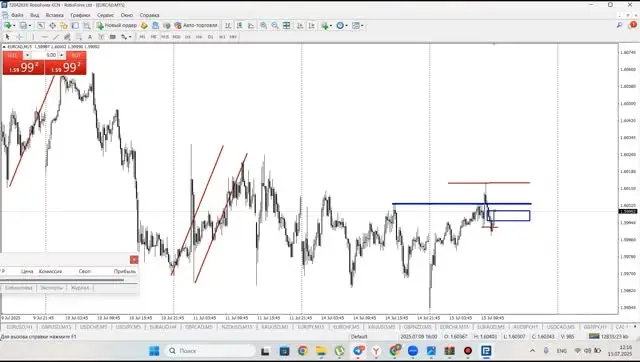Select the vertical line drawing tool

click(33, 37)
